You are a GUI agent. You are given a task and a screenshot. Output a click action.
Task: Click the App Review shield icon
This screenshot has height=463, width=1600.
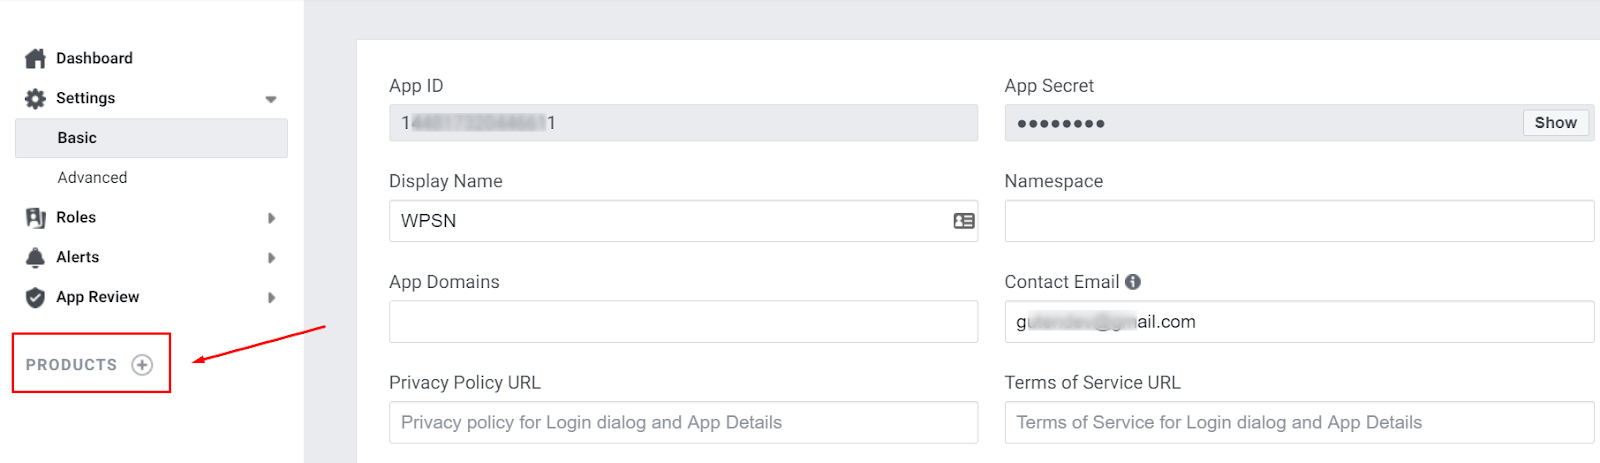click(x=35, y=297)
